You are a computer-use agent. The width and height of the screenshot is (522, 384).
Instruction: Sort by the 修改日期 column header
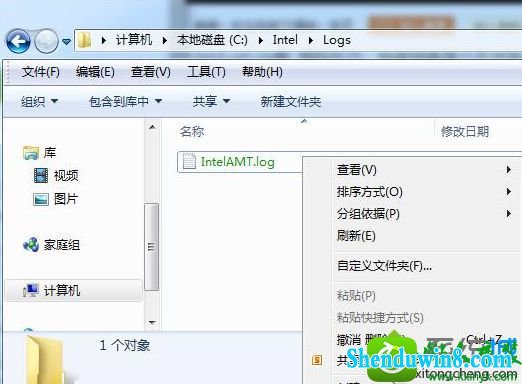pos(465,131)
